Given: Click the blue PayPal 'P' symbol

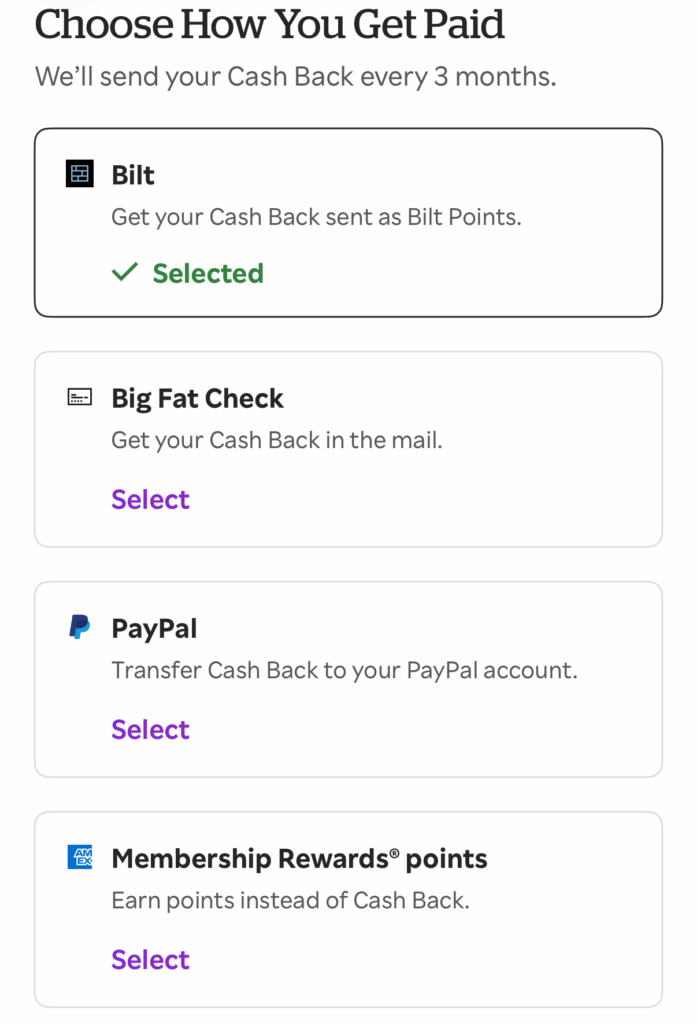Looking at the screenshot, I should click(x=78, y=627).
